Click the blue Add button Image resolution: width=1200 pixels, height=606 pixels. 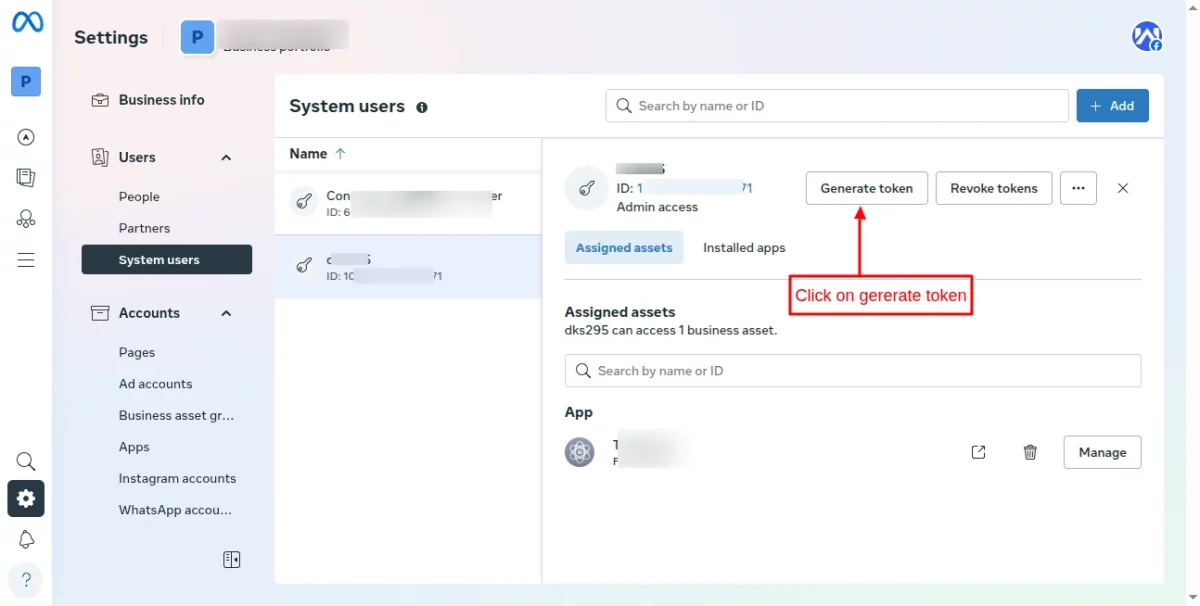tap(1112, 105)
